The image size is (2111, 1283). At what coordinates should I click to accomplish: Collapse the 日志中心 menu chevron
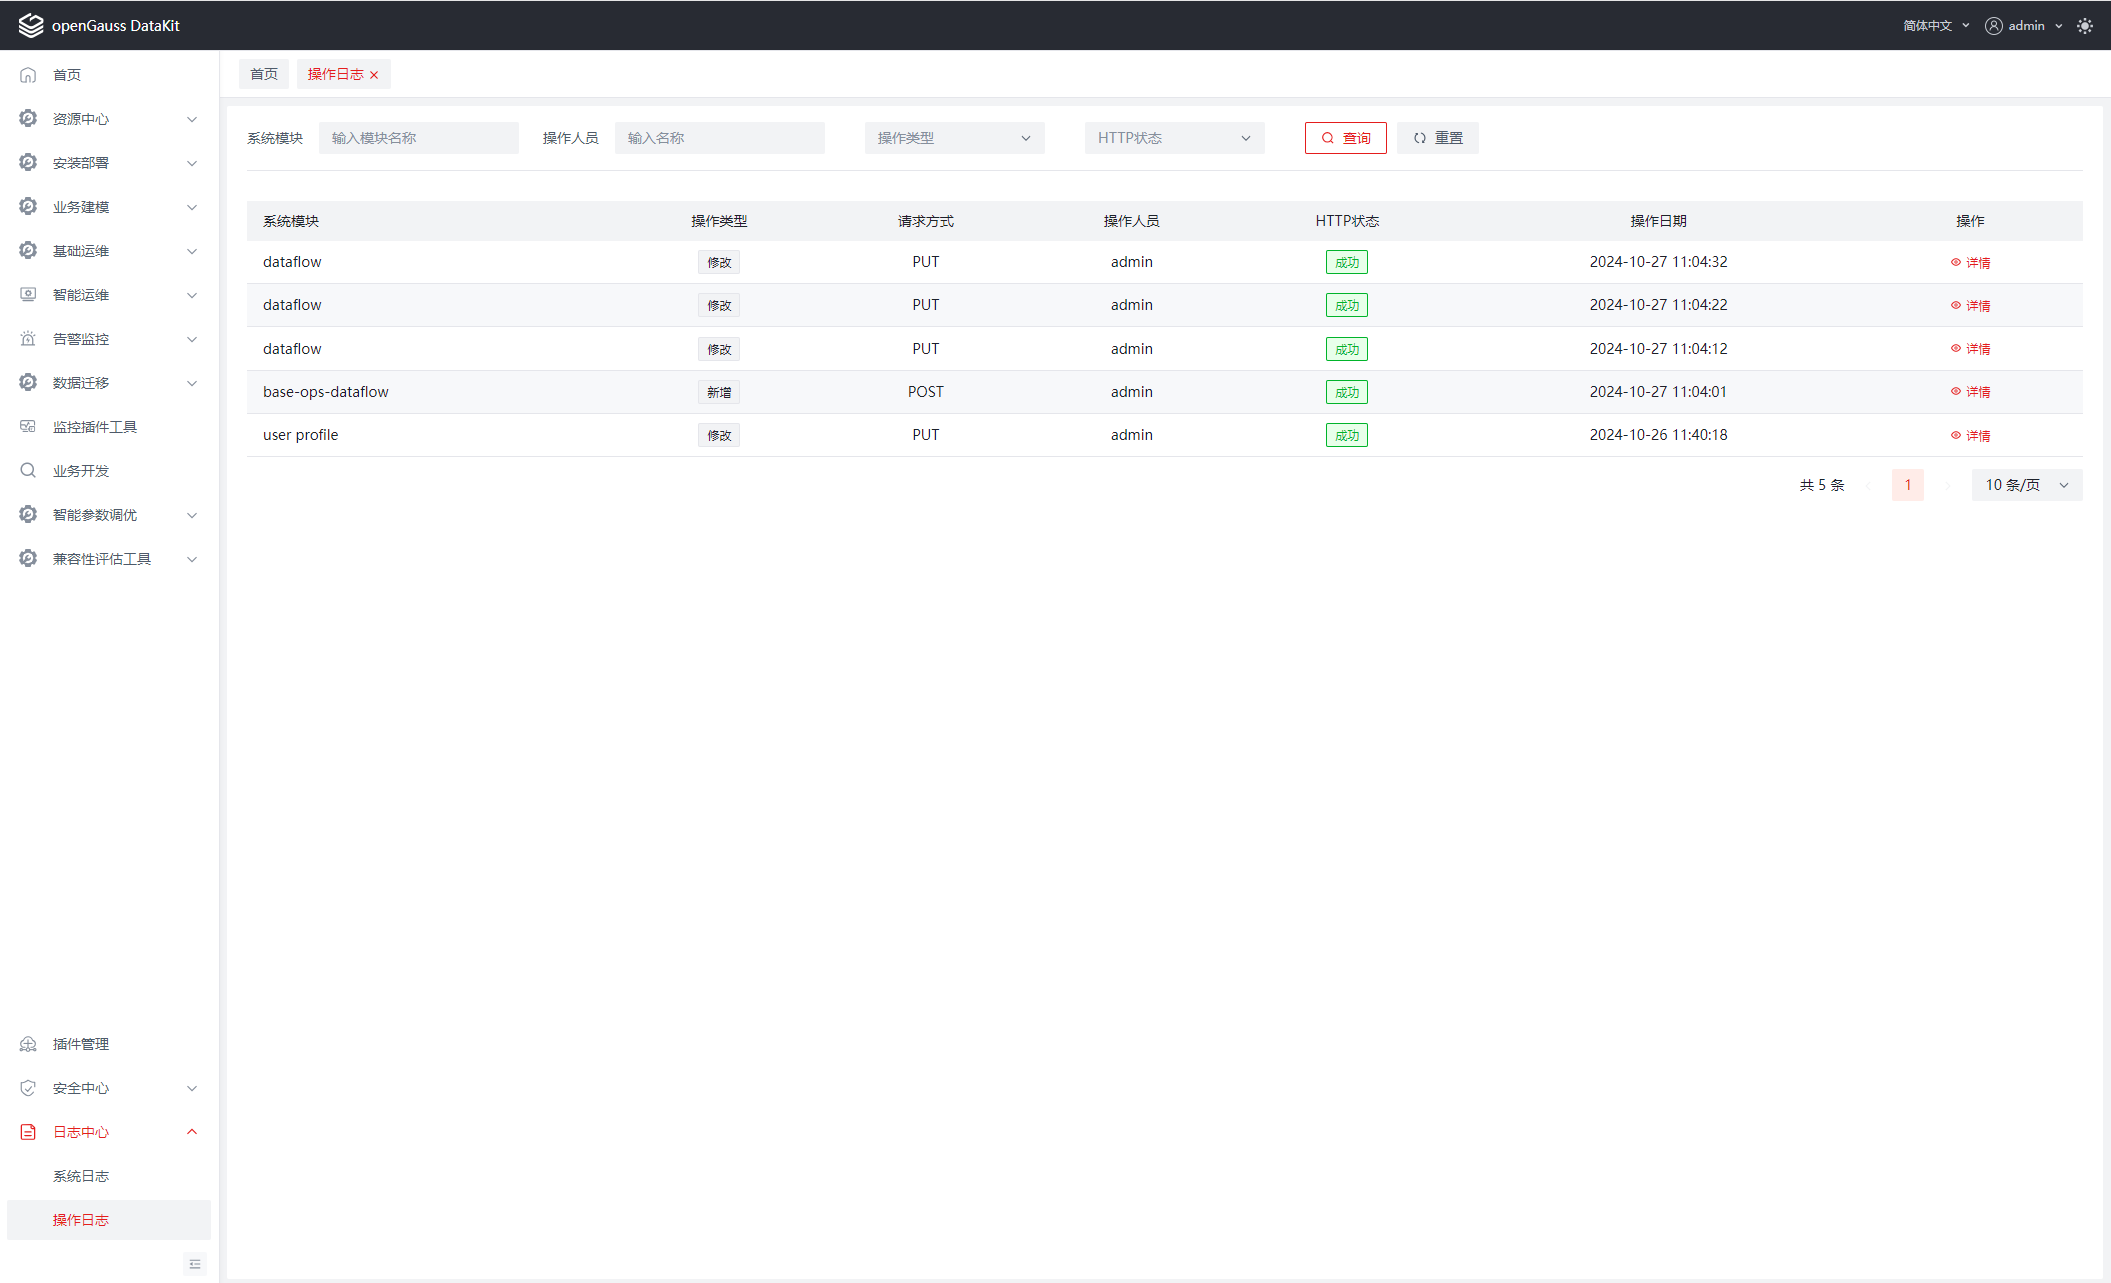pyautogui.click(x=192, y=1132)
